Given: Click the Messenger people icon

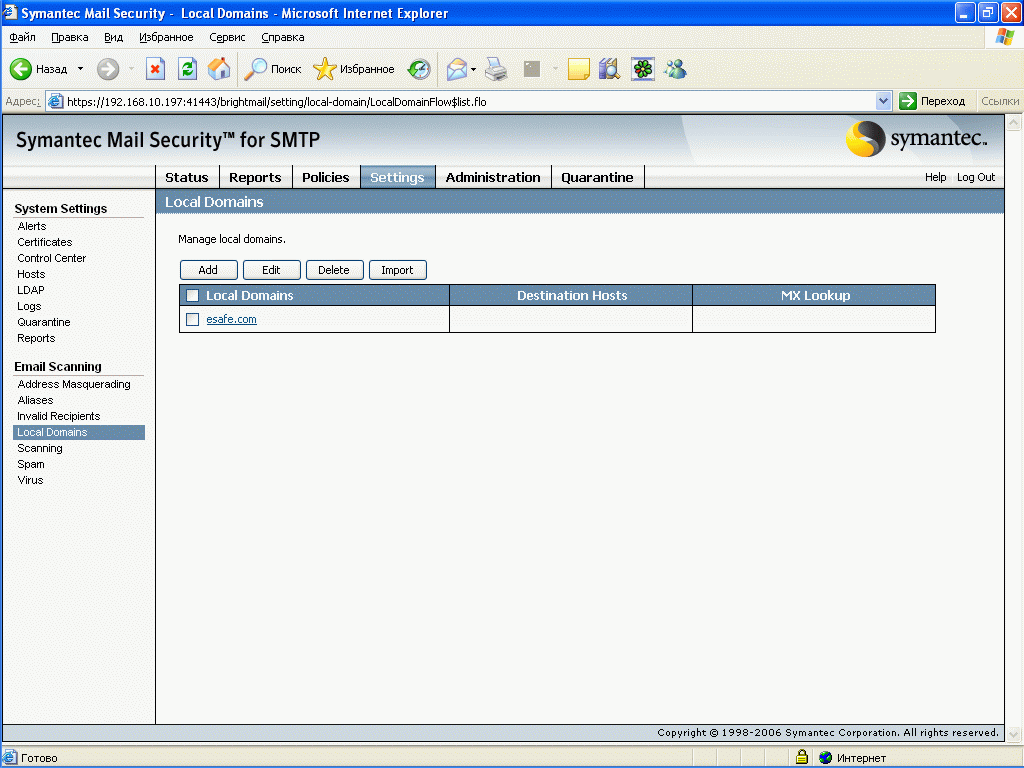Looking at the screenshot, I should [x=675, y=69].
